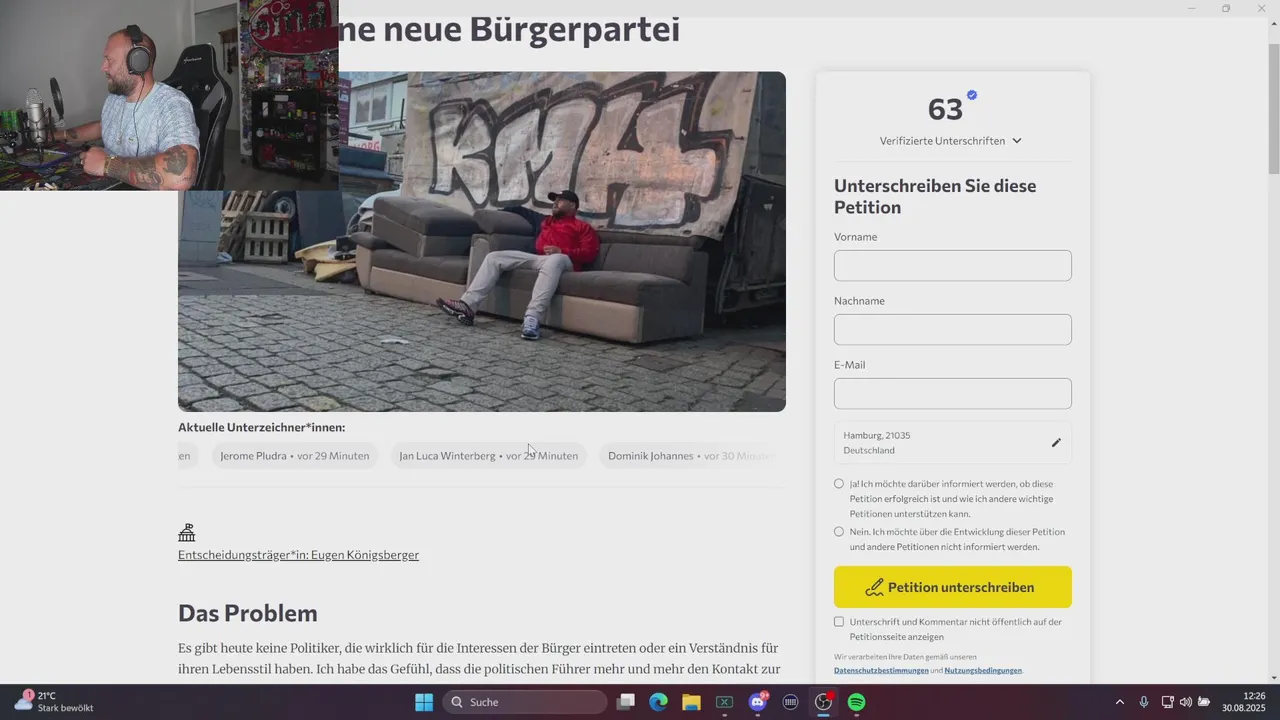Open Spotify from the taskbar
The height and width of the screenshot is (720, 1280).
(x=857, y=702)
